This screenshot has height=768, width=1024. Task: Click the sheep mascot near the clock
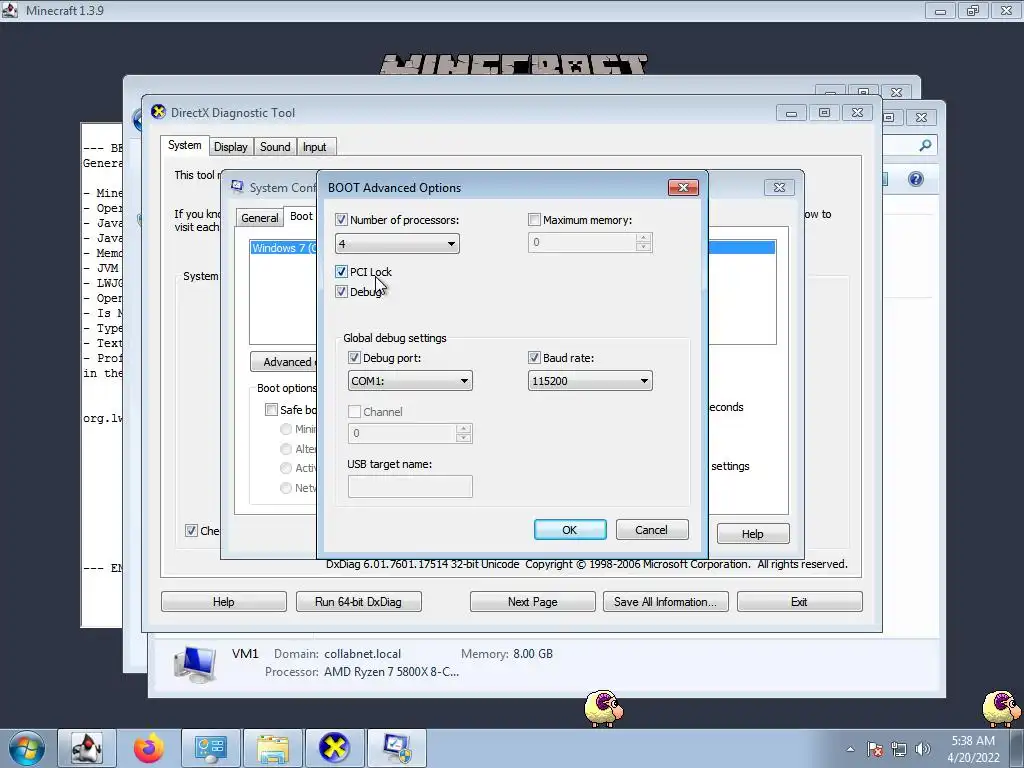(1001, 709)
